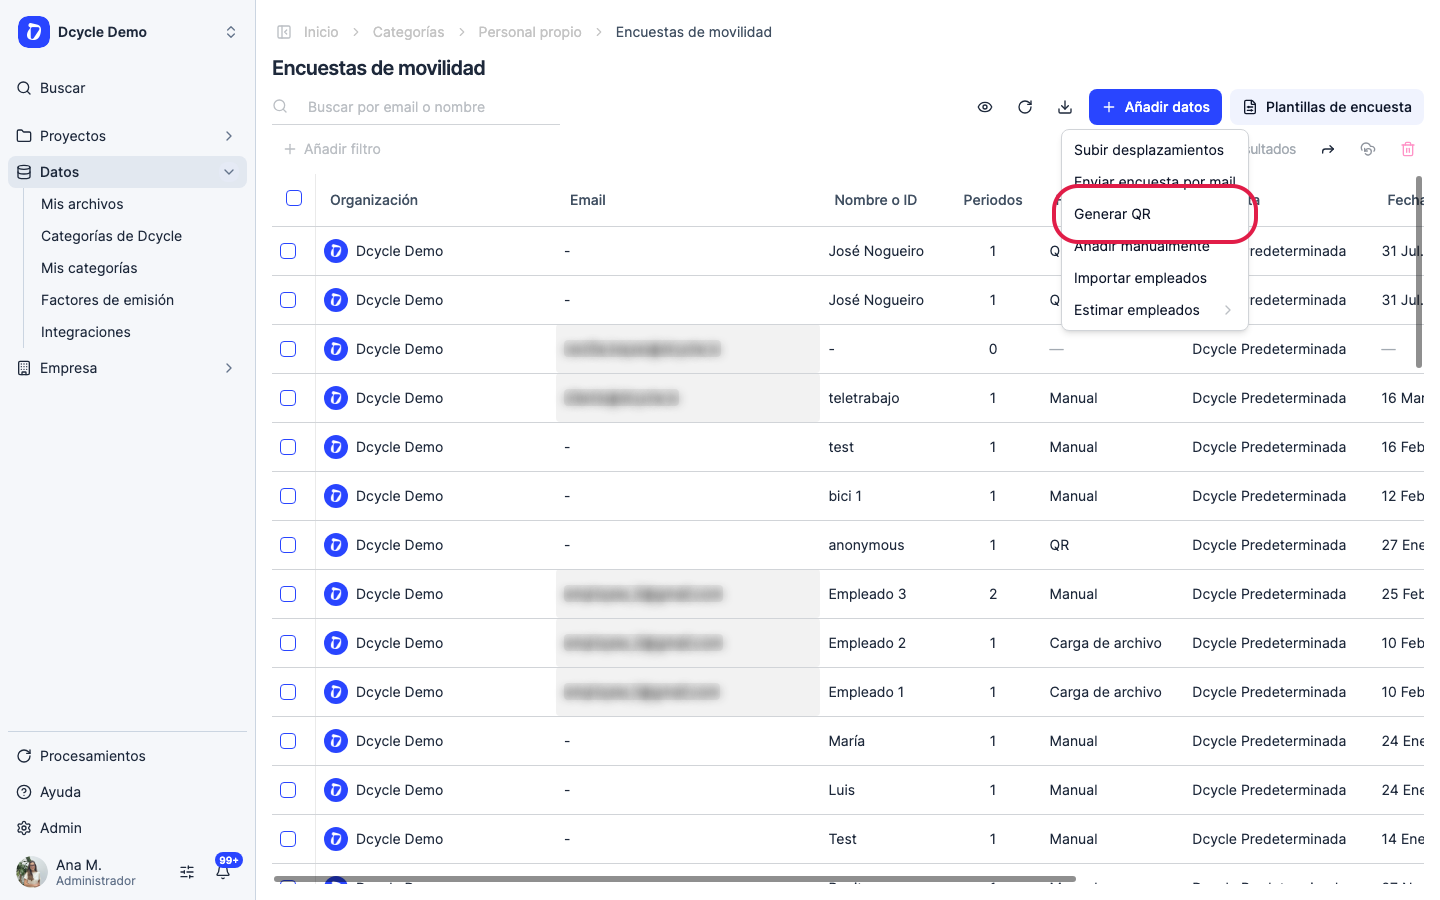Screen dimensions: 1440x900
Task: Click the share arrow icon
Action: pos(1328,149)
